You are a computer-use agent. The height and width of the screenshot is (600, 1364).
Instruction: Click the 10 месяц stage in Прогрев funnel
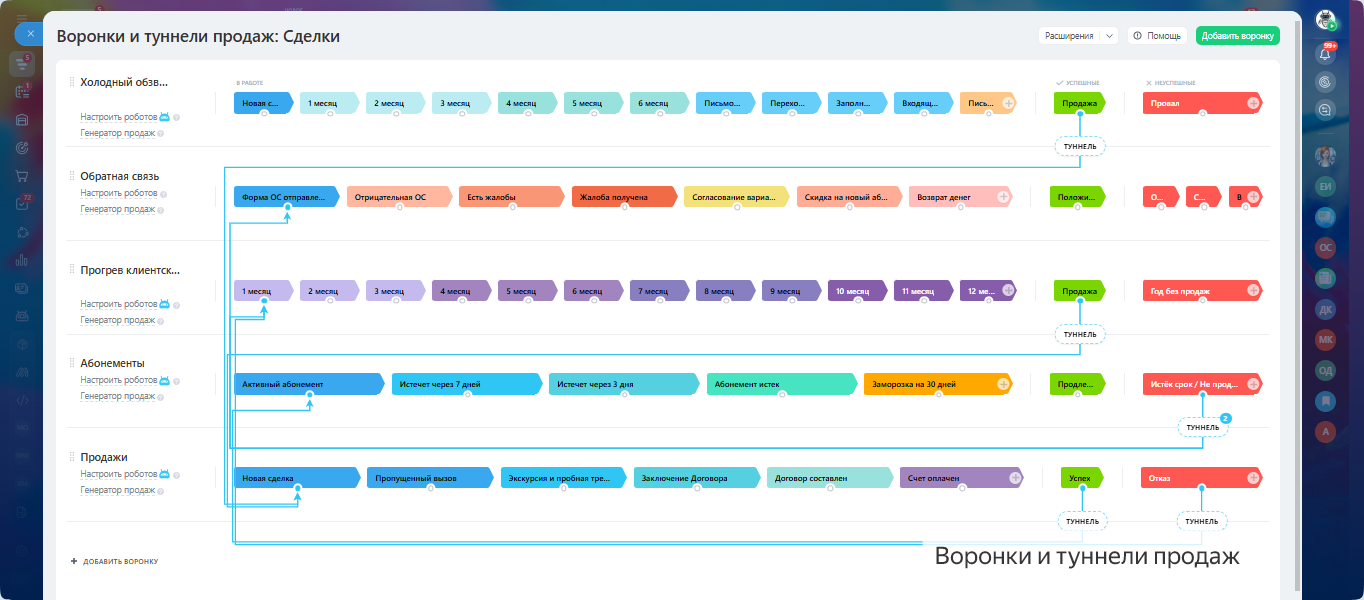point(857,291)
